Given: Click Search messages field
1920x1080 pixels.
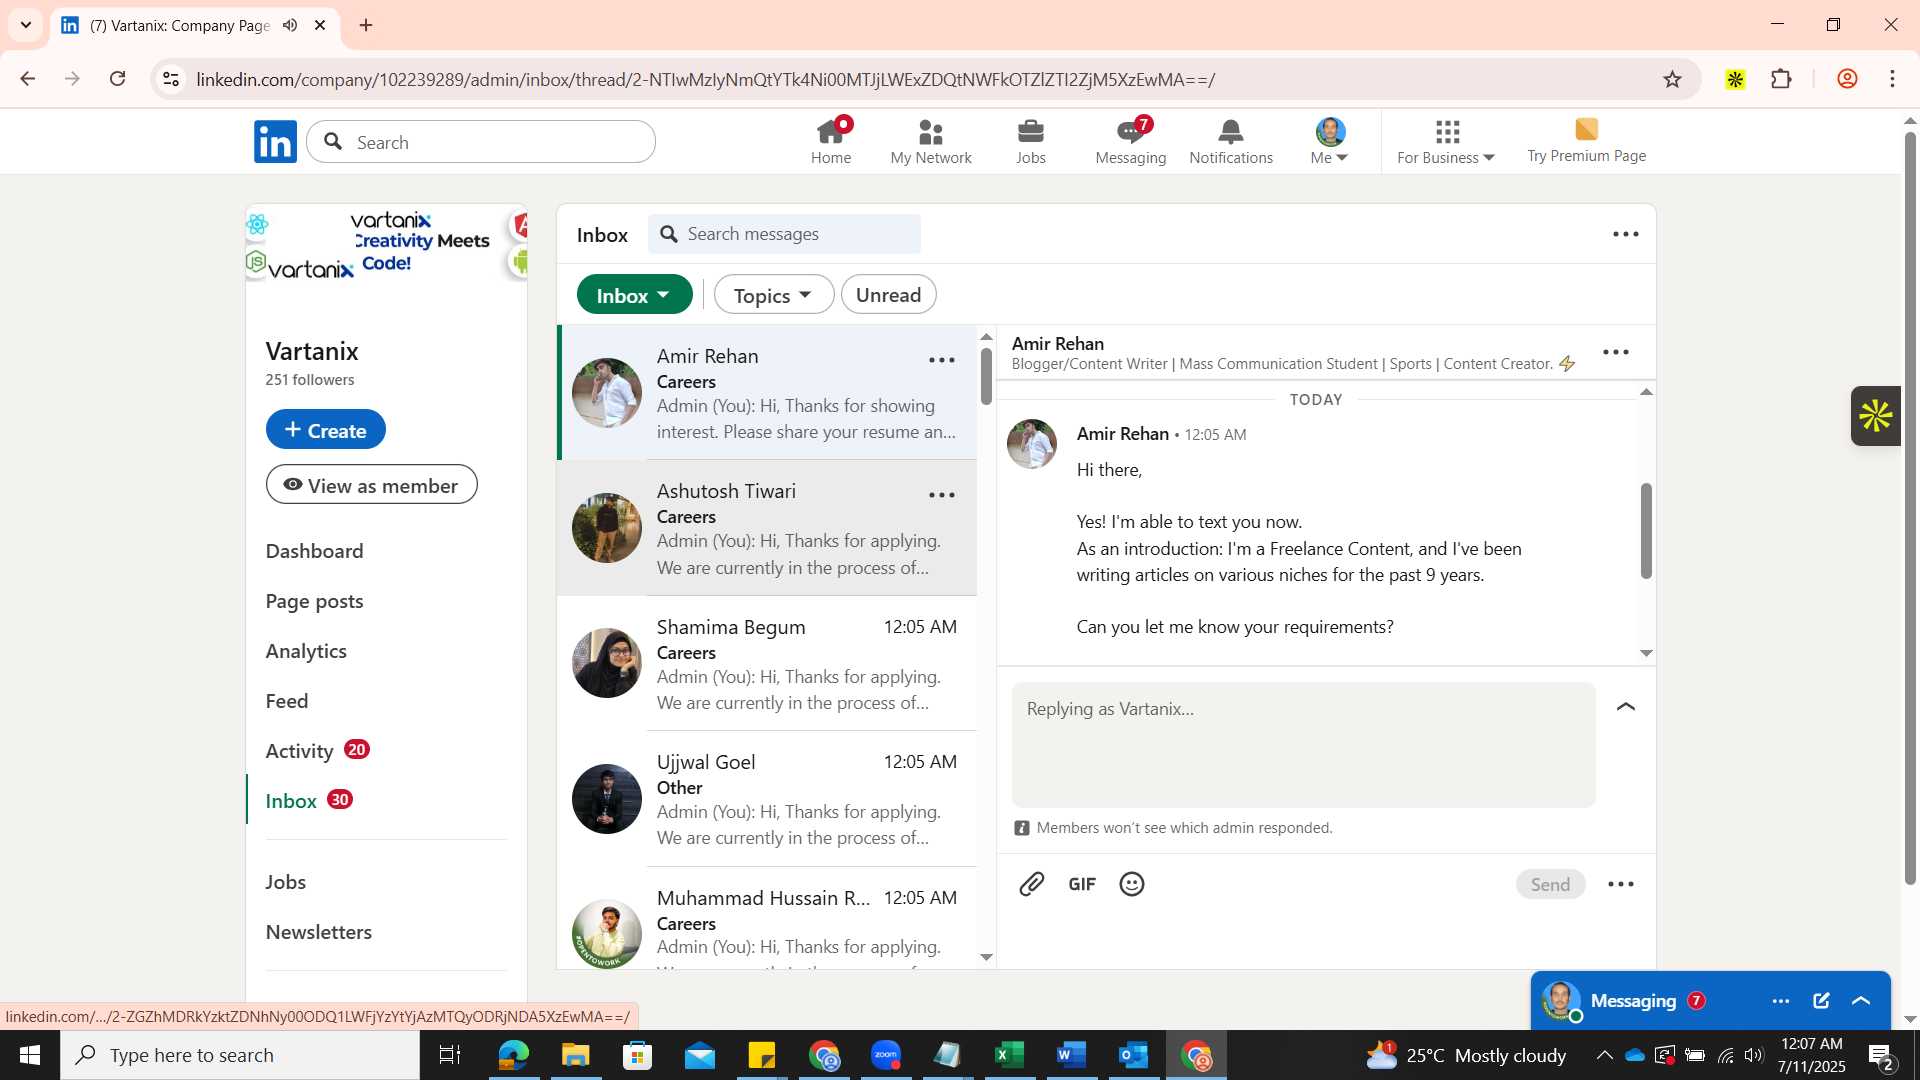Looking at the screenshot, I should point(784,234).
